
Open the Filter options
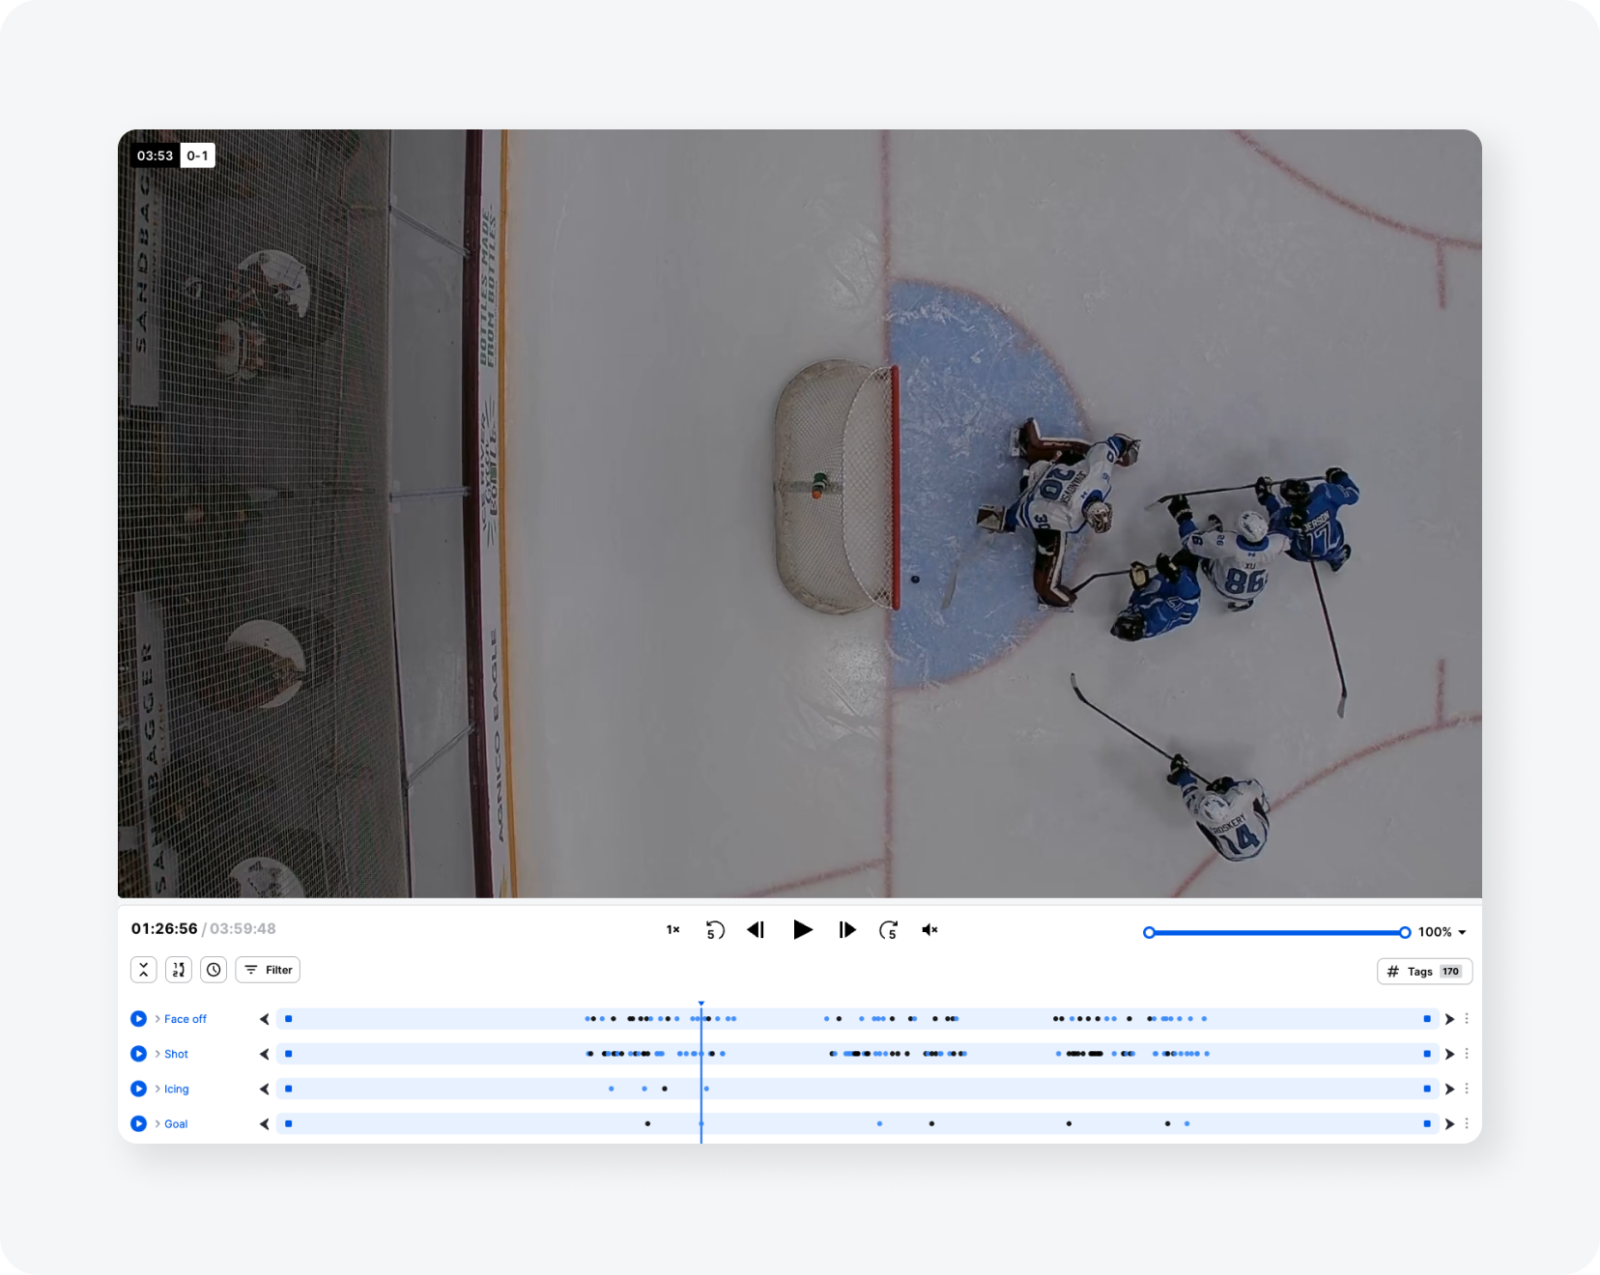[x=268, y=970]
